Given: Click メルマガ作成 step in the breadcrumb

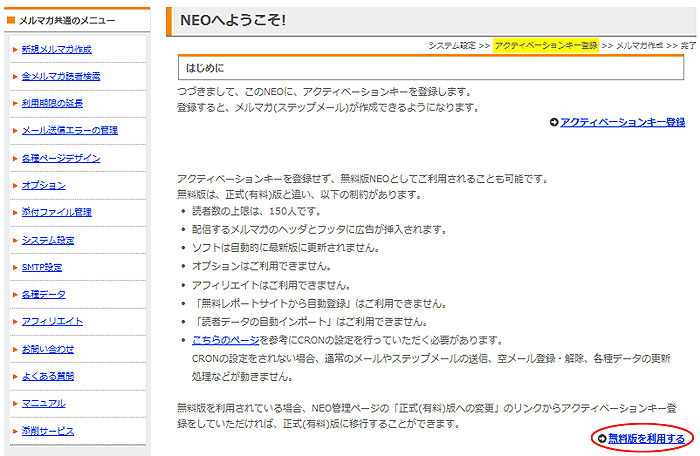Looking at the screenshot, I should pyautogui.click(x=639, y=46).
